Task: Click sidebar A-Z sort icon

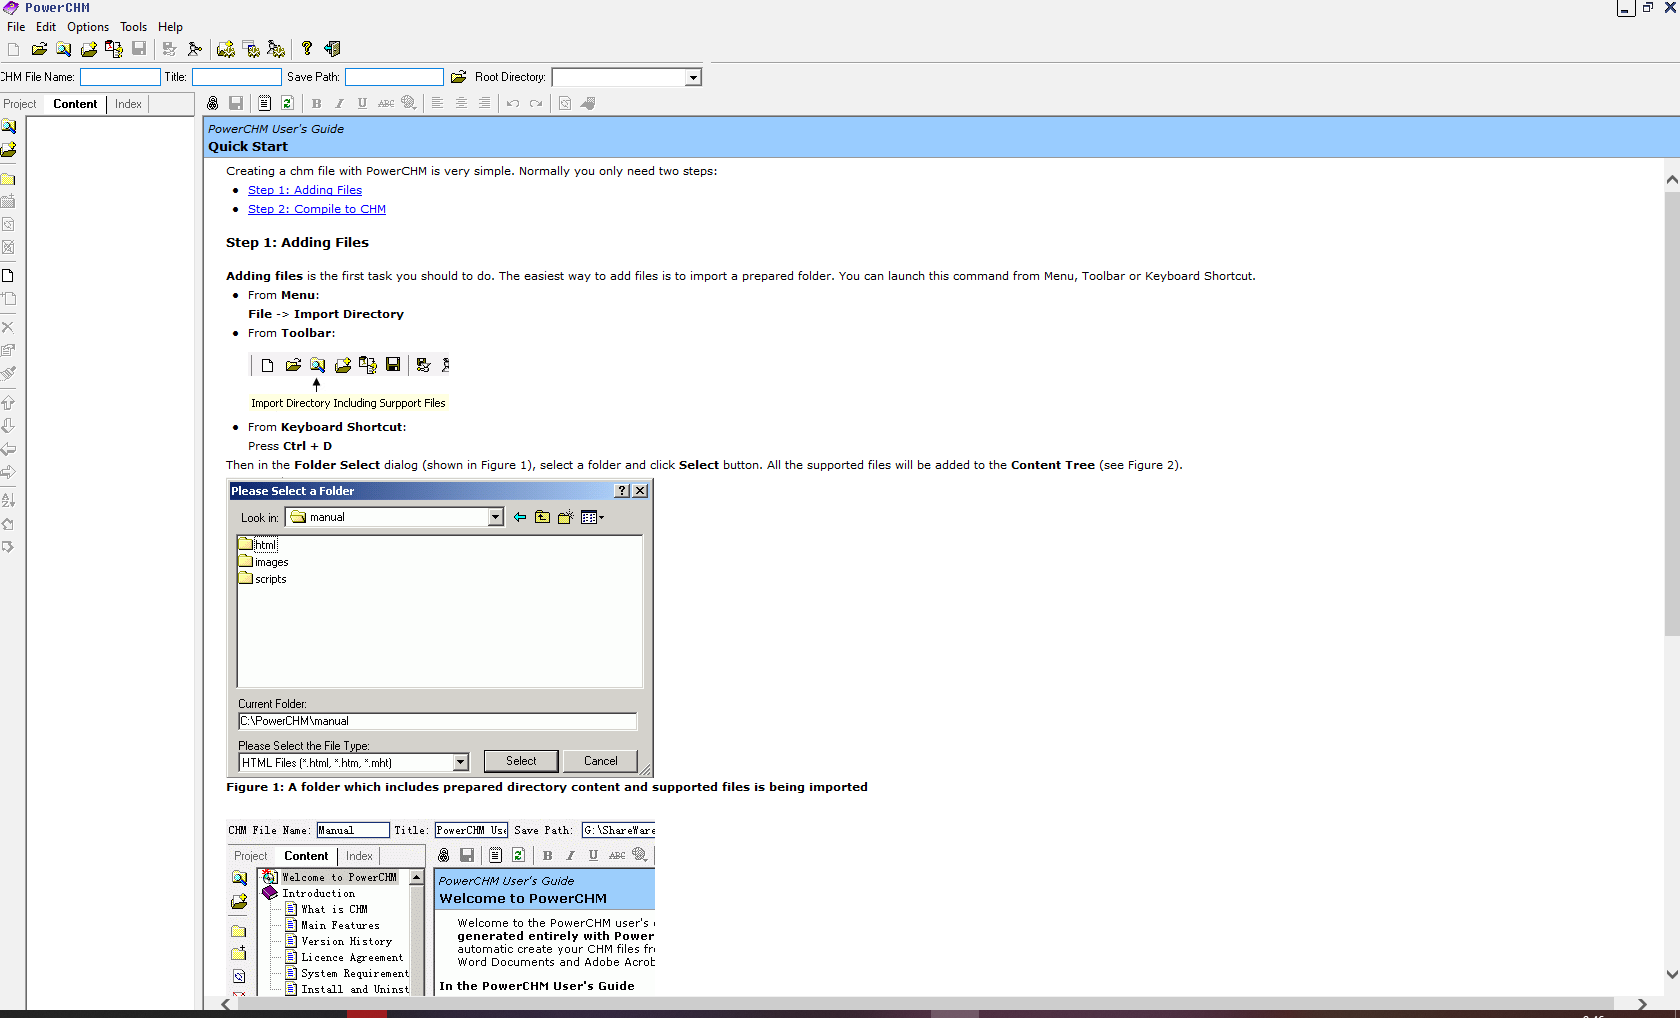Action: (x=8, y=500)
